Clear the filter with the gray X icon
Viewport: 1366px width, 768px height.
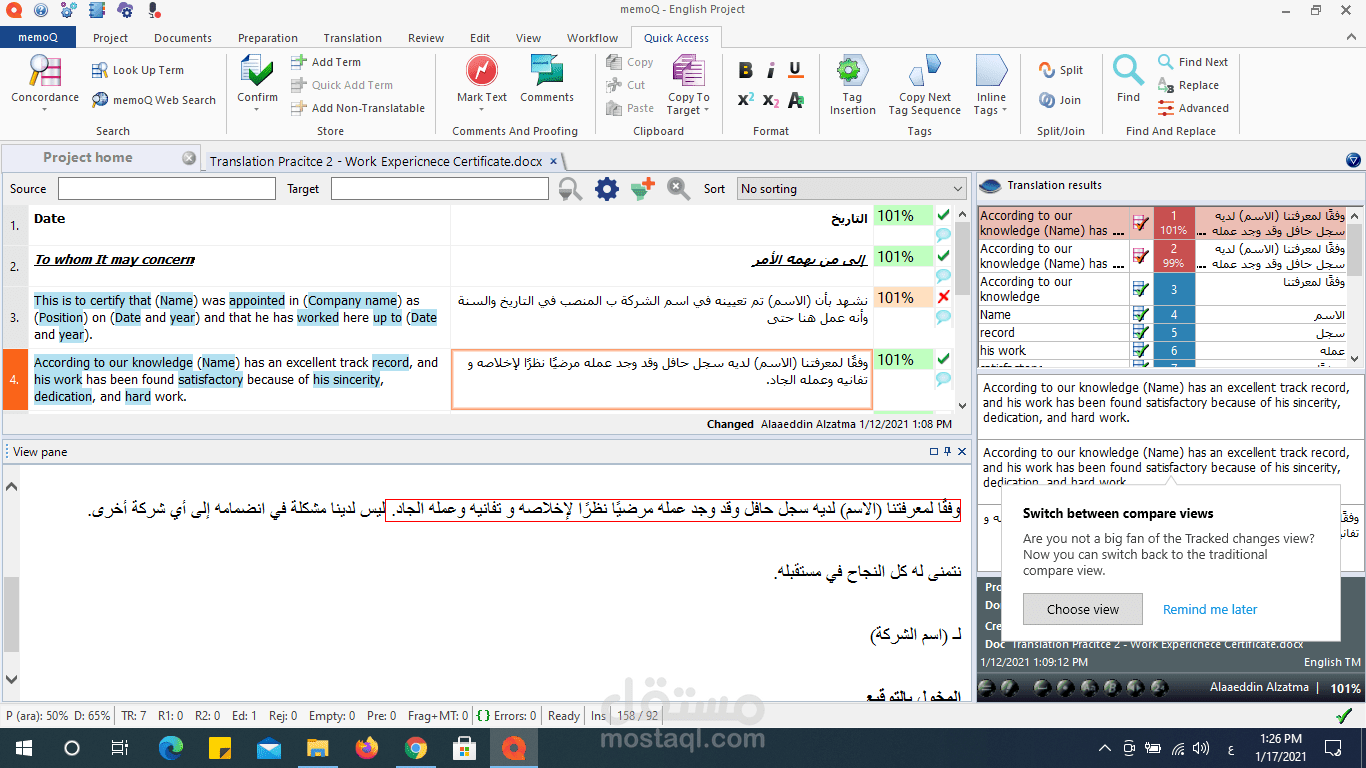tap(679, 188)
